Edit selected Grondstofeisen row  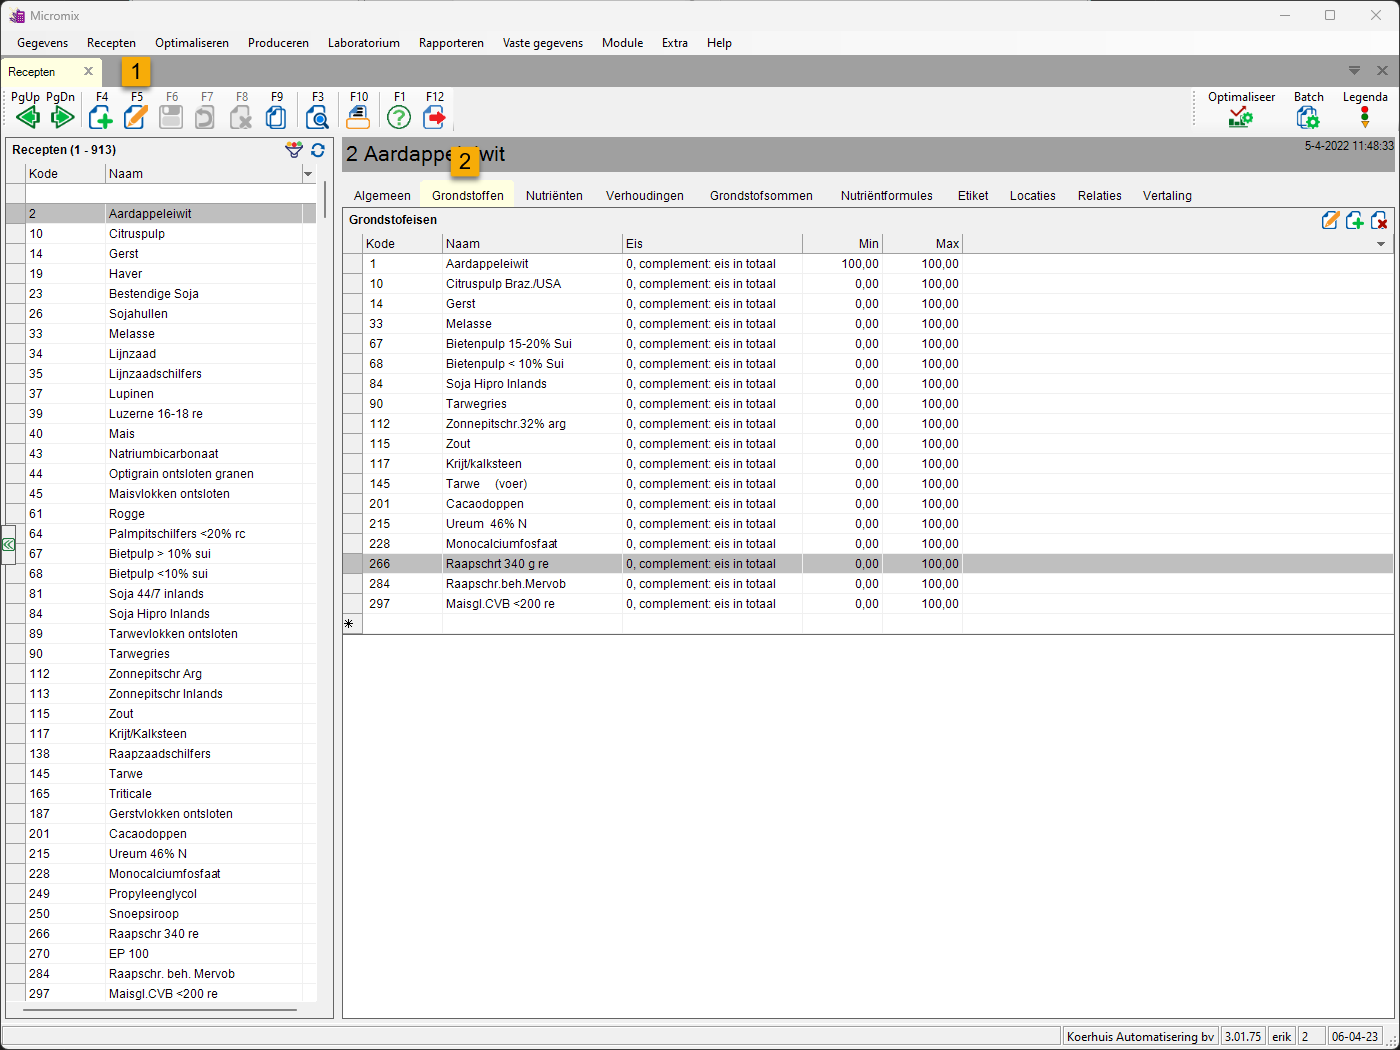click(1330, 220)
